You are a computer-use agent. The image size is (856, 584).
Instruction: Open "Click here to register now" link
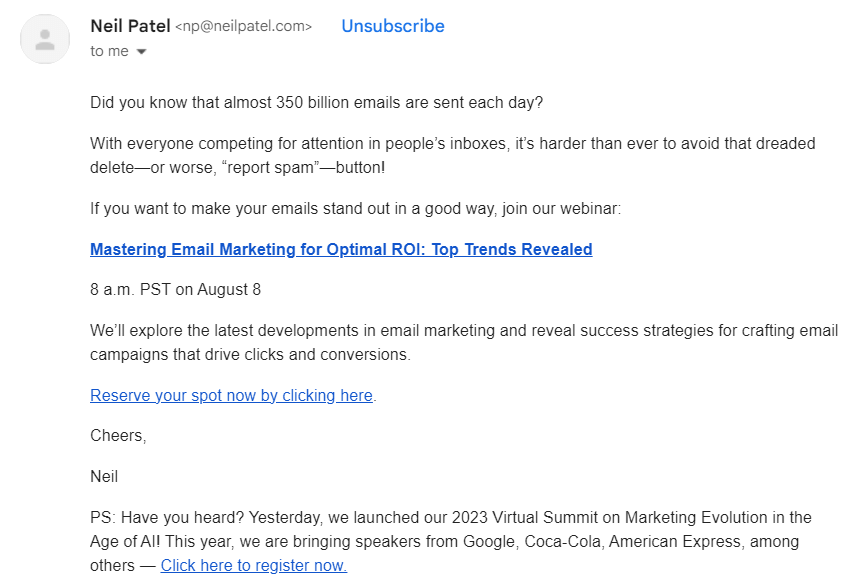254,565
